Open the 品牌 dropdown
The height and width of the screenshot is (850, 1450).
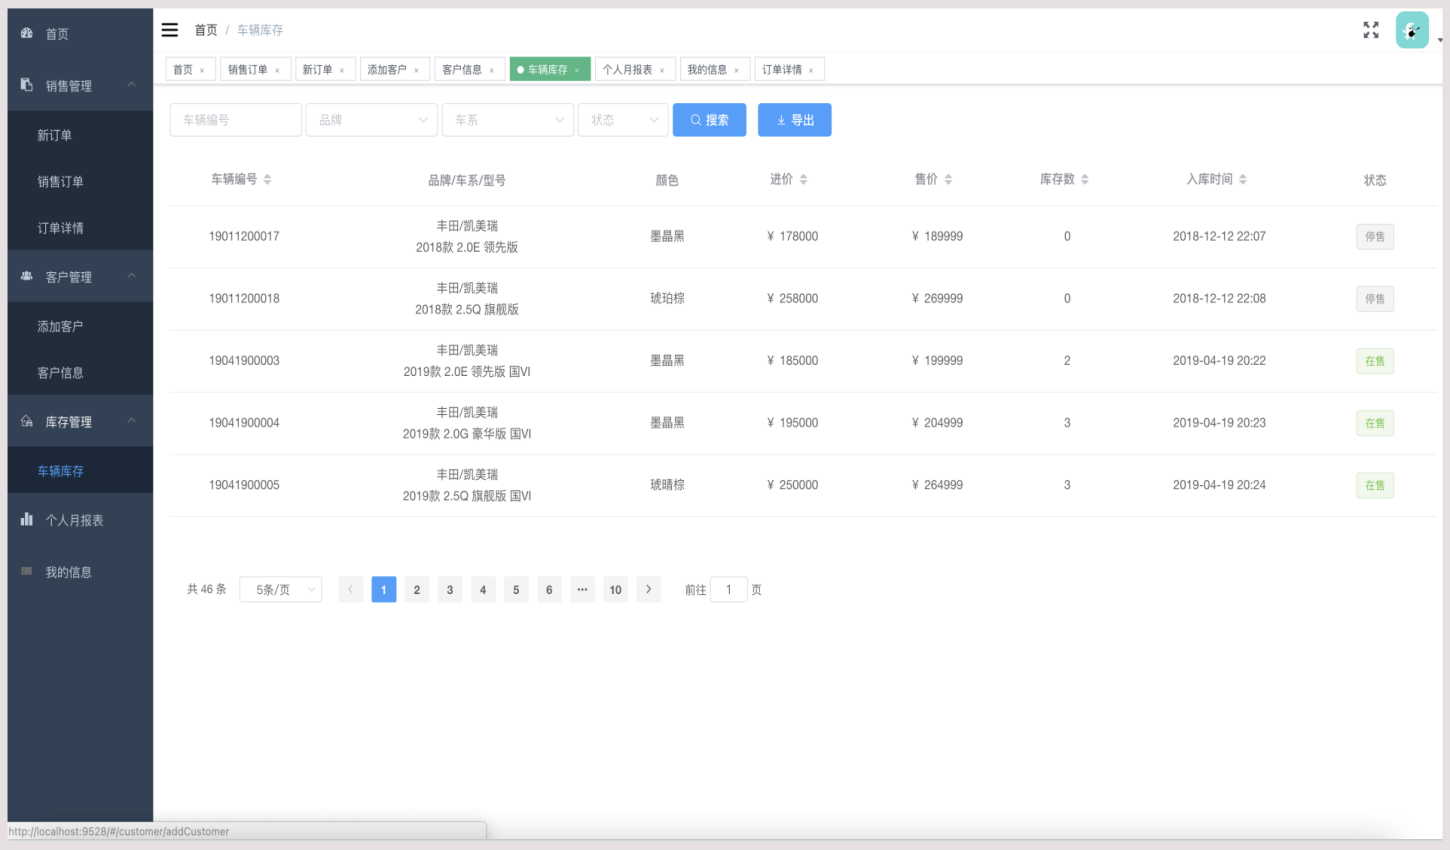[372, 120]
